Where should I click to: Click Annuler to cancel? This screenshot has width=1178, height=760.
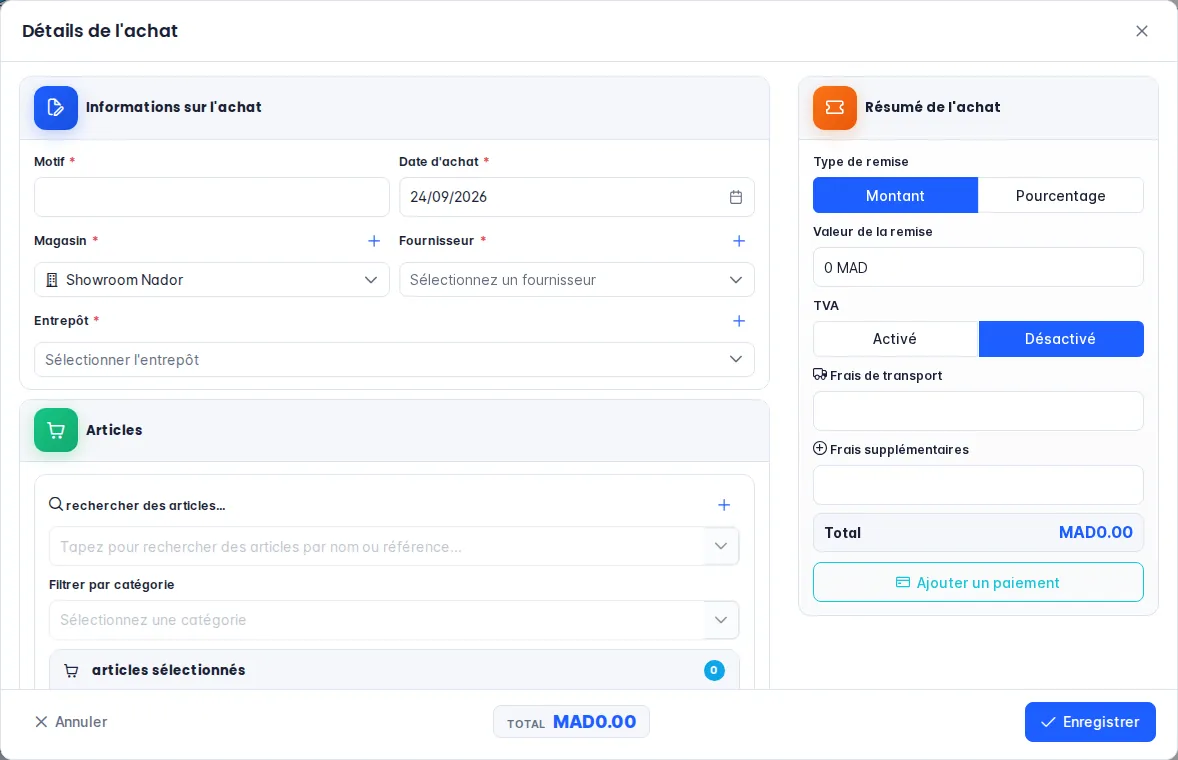(x=71, y=722)
